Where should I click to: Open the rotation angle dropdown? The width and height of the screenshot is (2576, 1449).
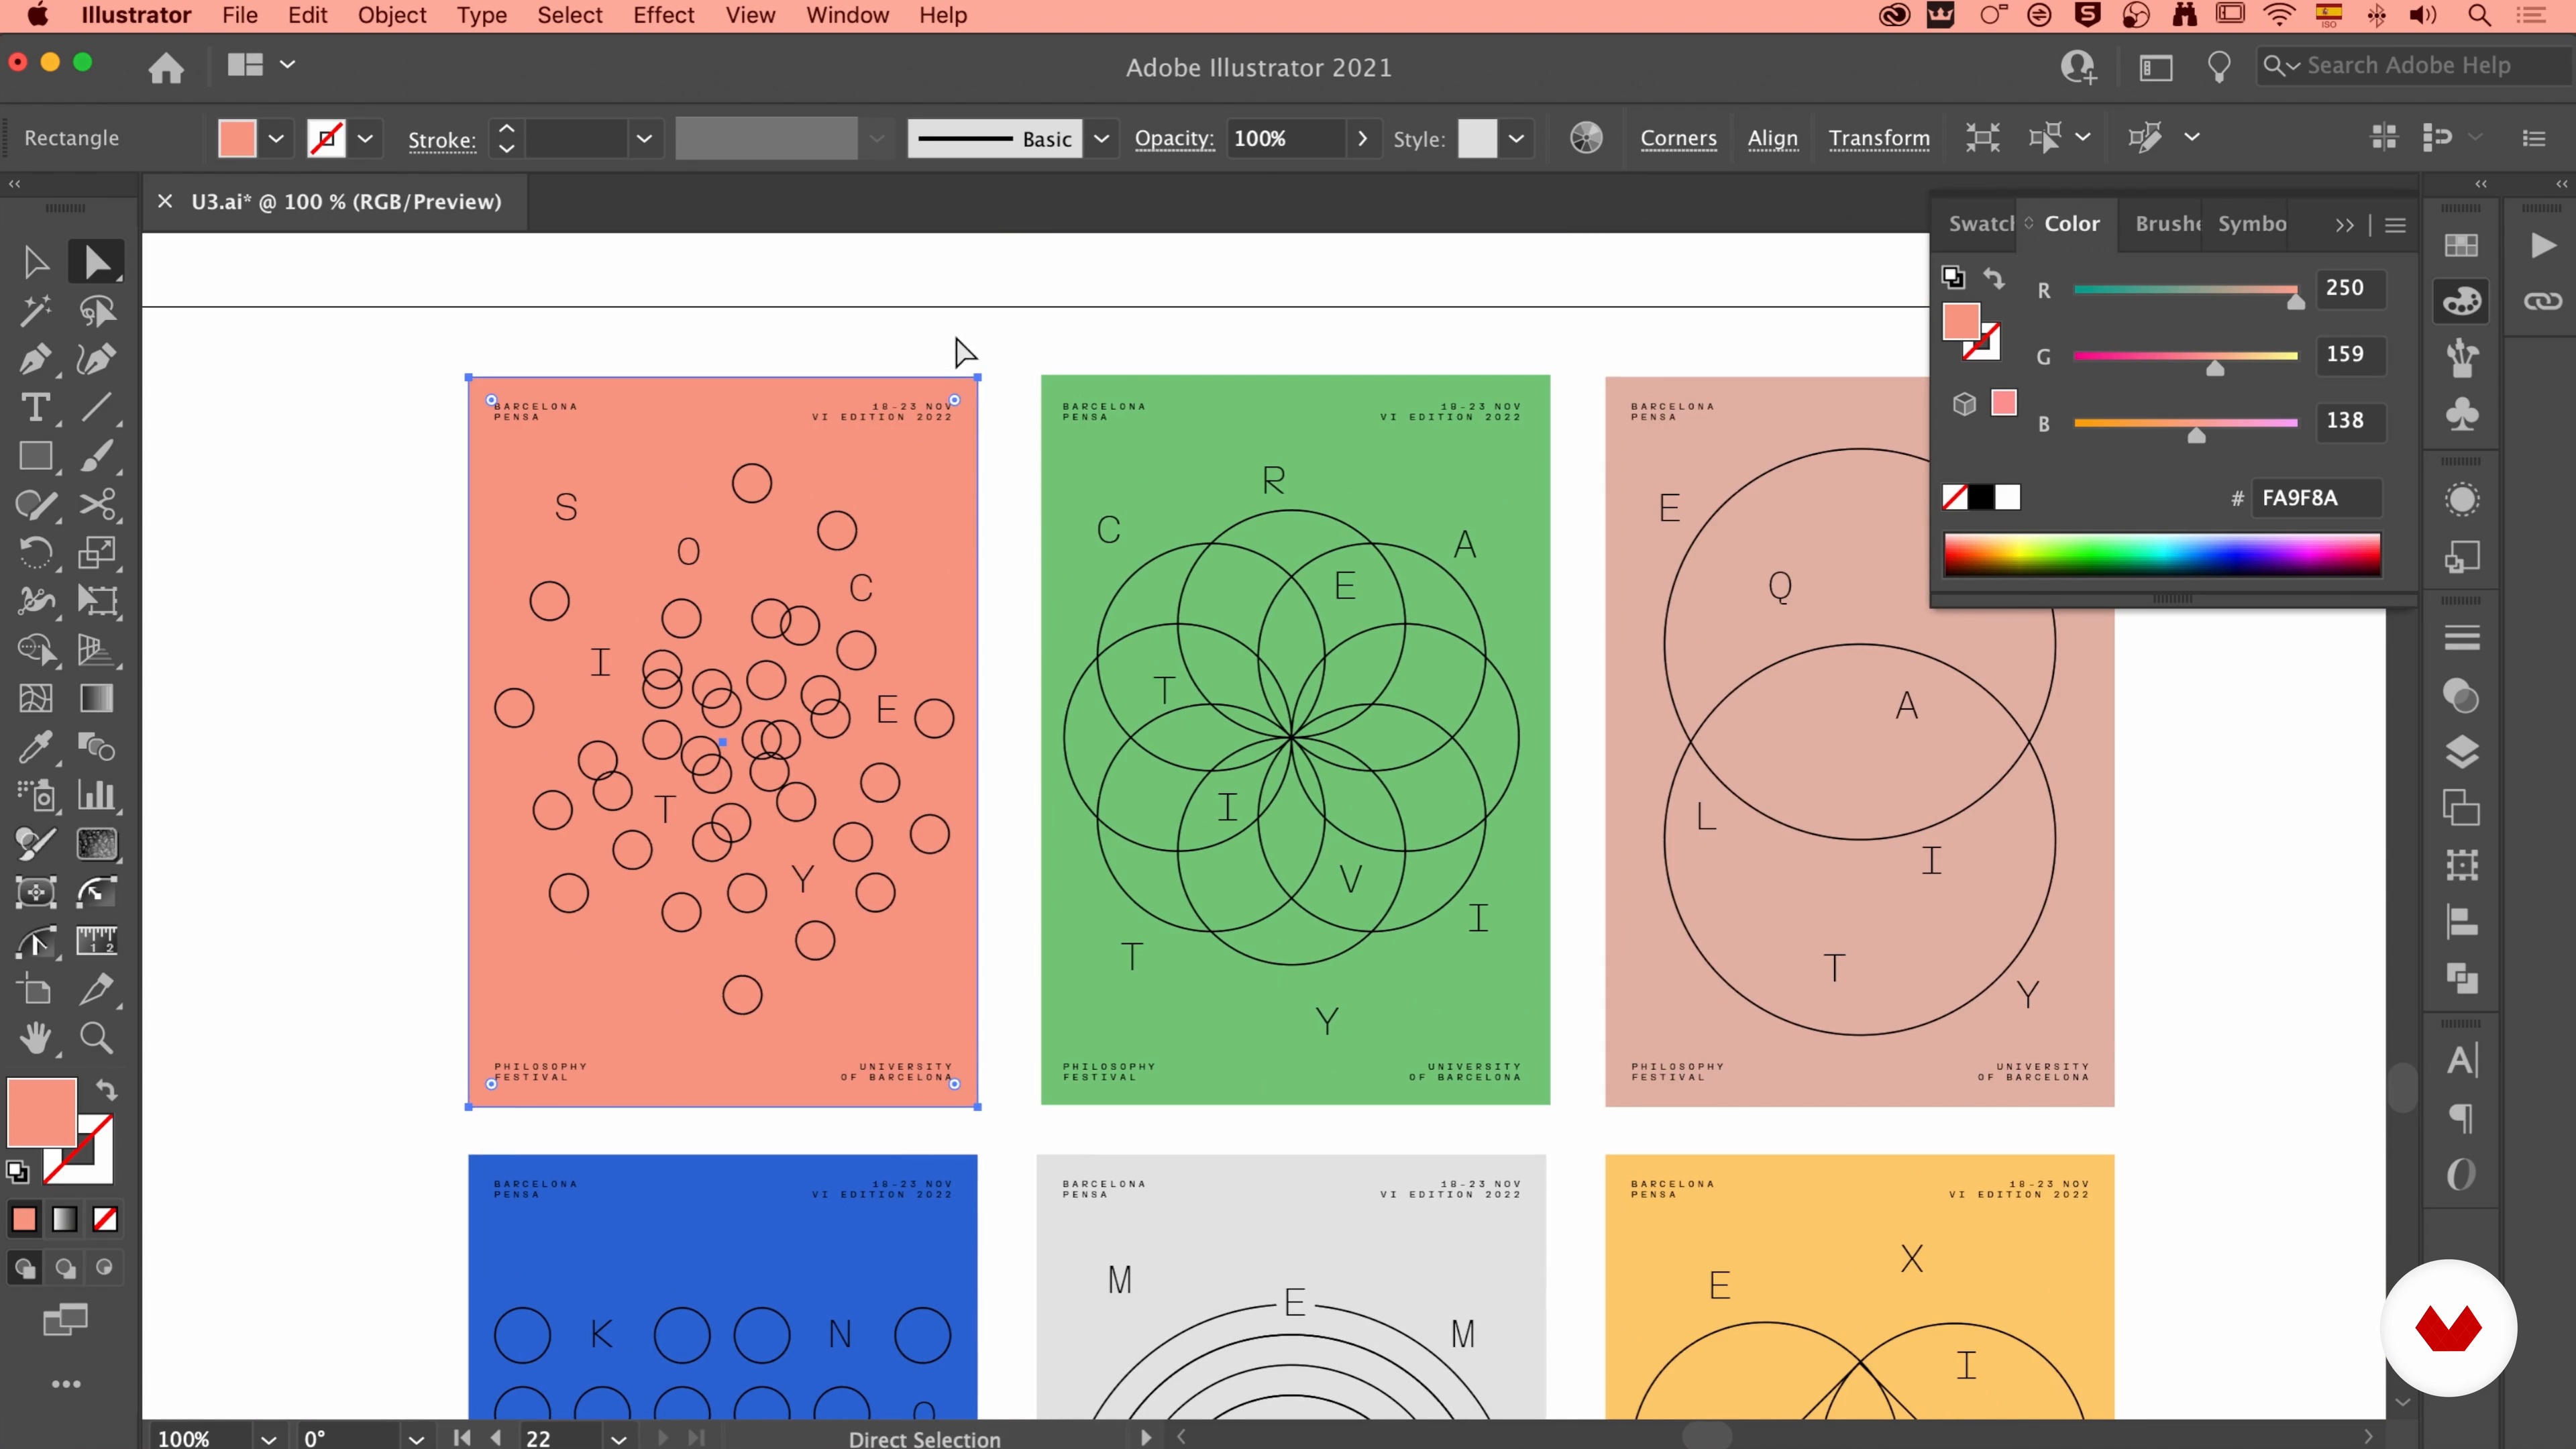tap(416, 1438)
